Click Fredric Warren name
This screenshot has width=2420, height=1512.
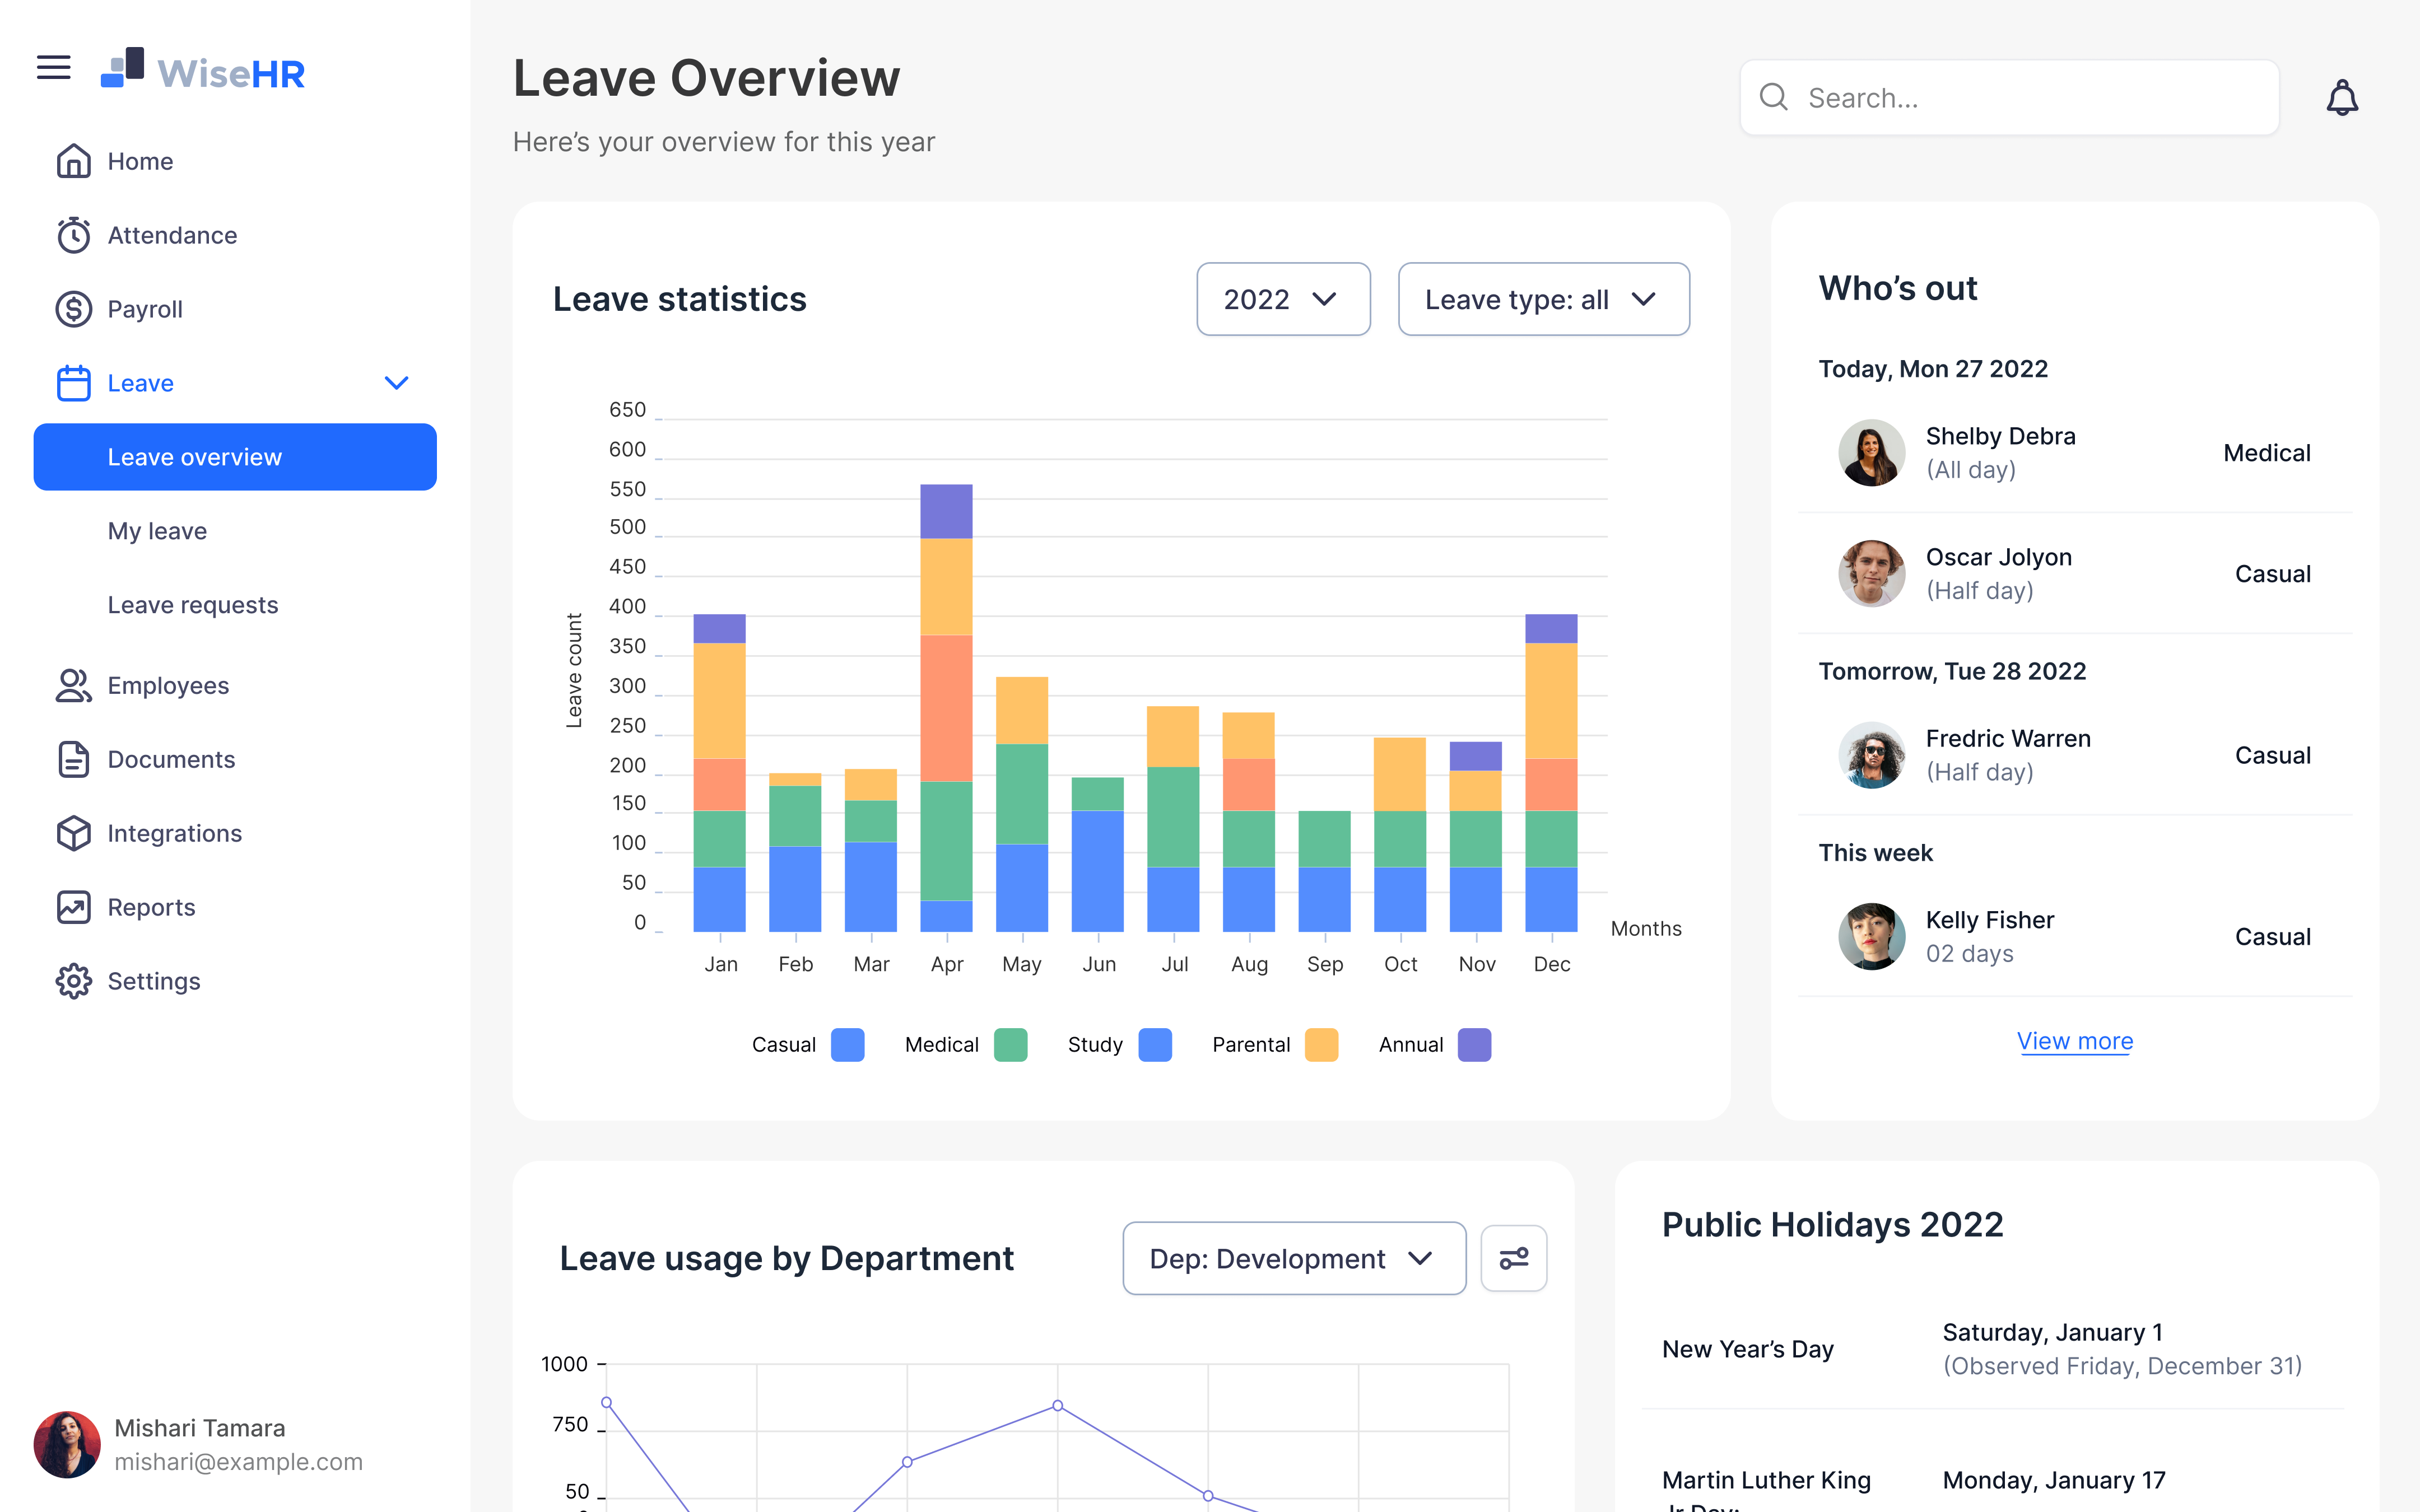pyautogui.click(x=2008, y=738)
